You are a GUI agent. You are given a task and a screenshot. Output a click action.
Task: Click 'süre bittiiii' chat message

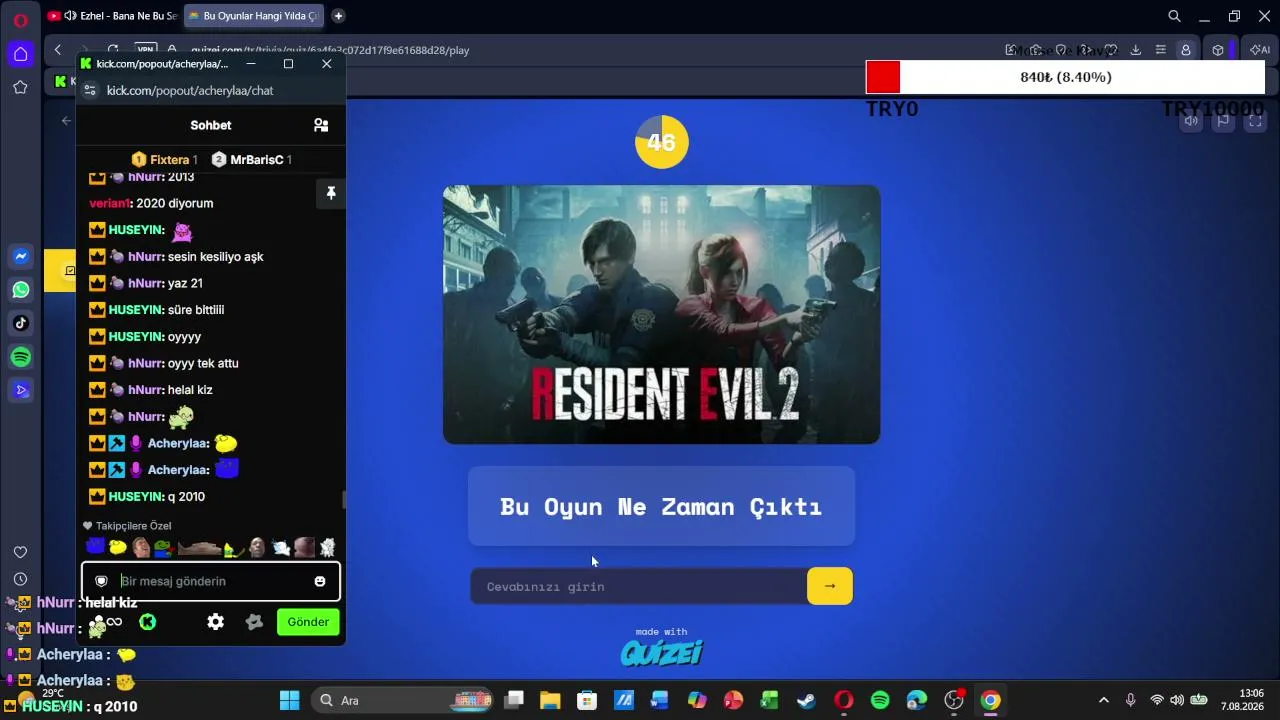coord(196,310)
